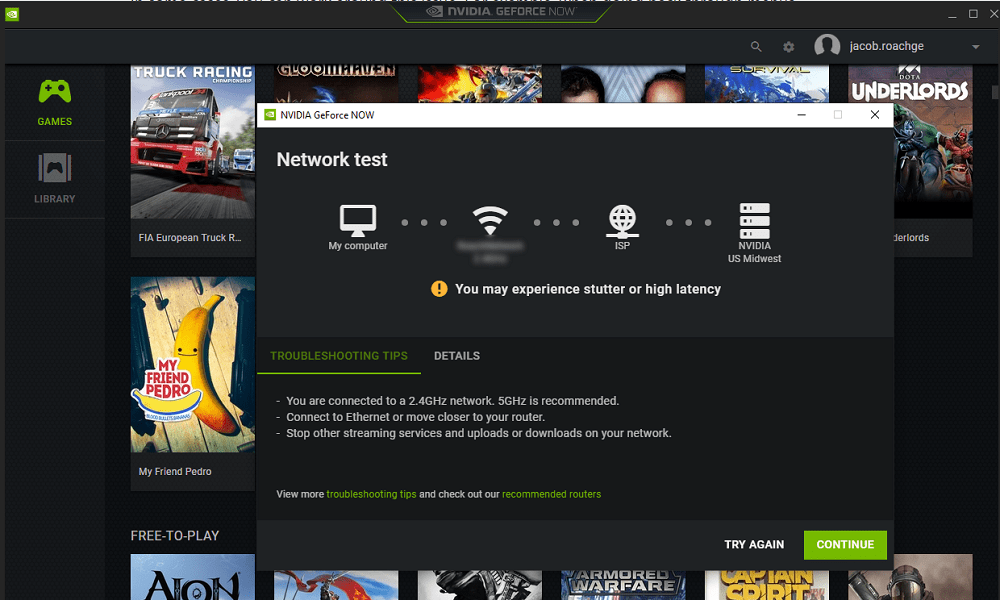Open the Captain Spirit game cover
Screen dimensions: 1000x600
[x=767, y=585]
